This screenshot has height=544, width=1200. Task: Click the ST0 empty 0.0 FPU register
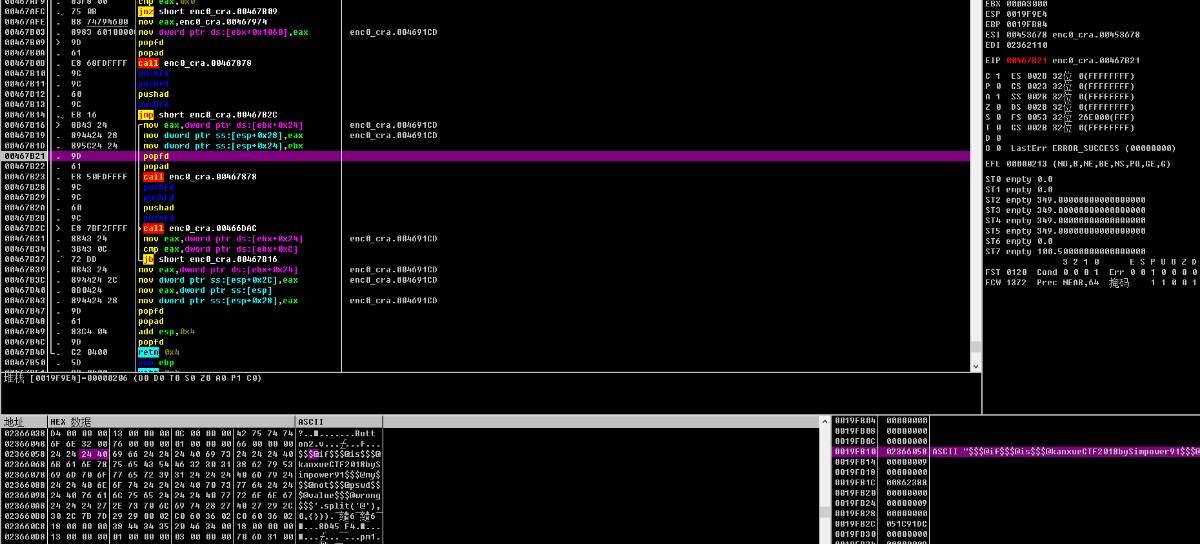coord(1019,179)
